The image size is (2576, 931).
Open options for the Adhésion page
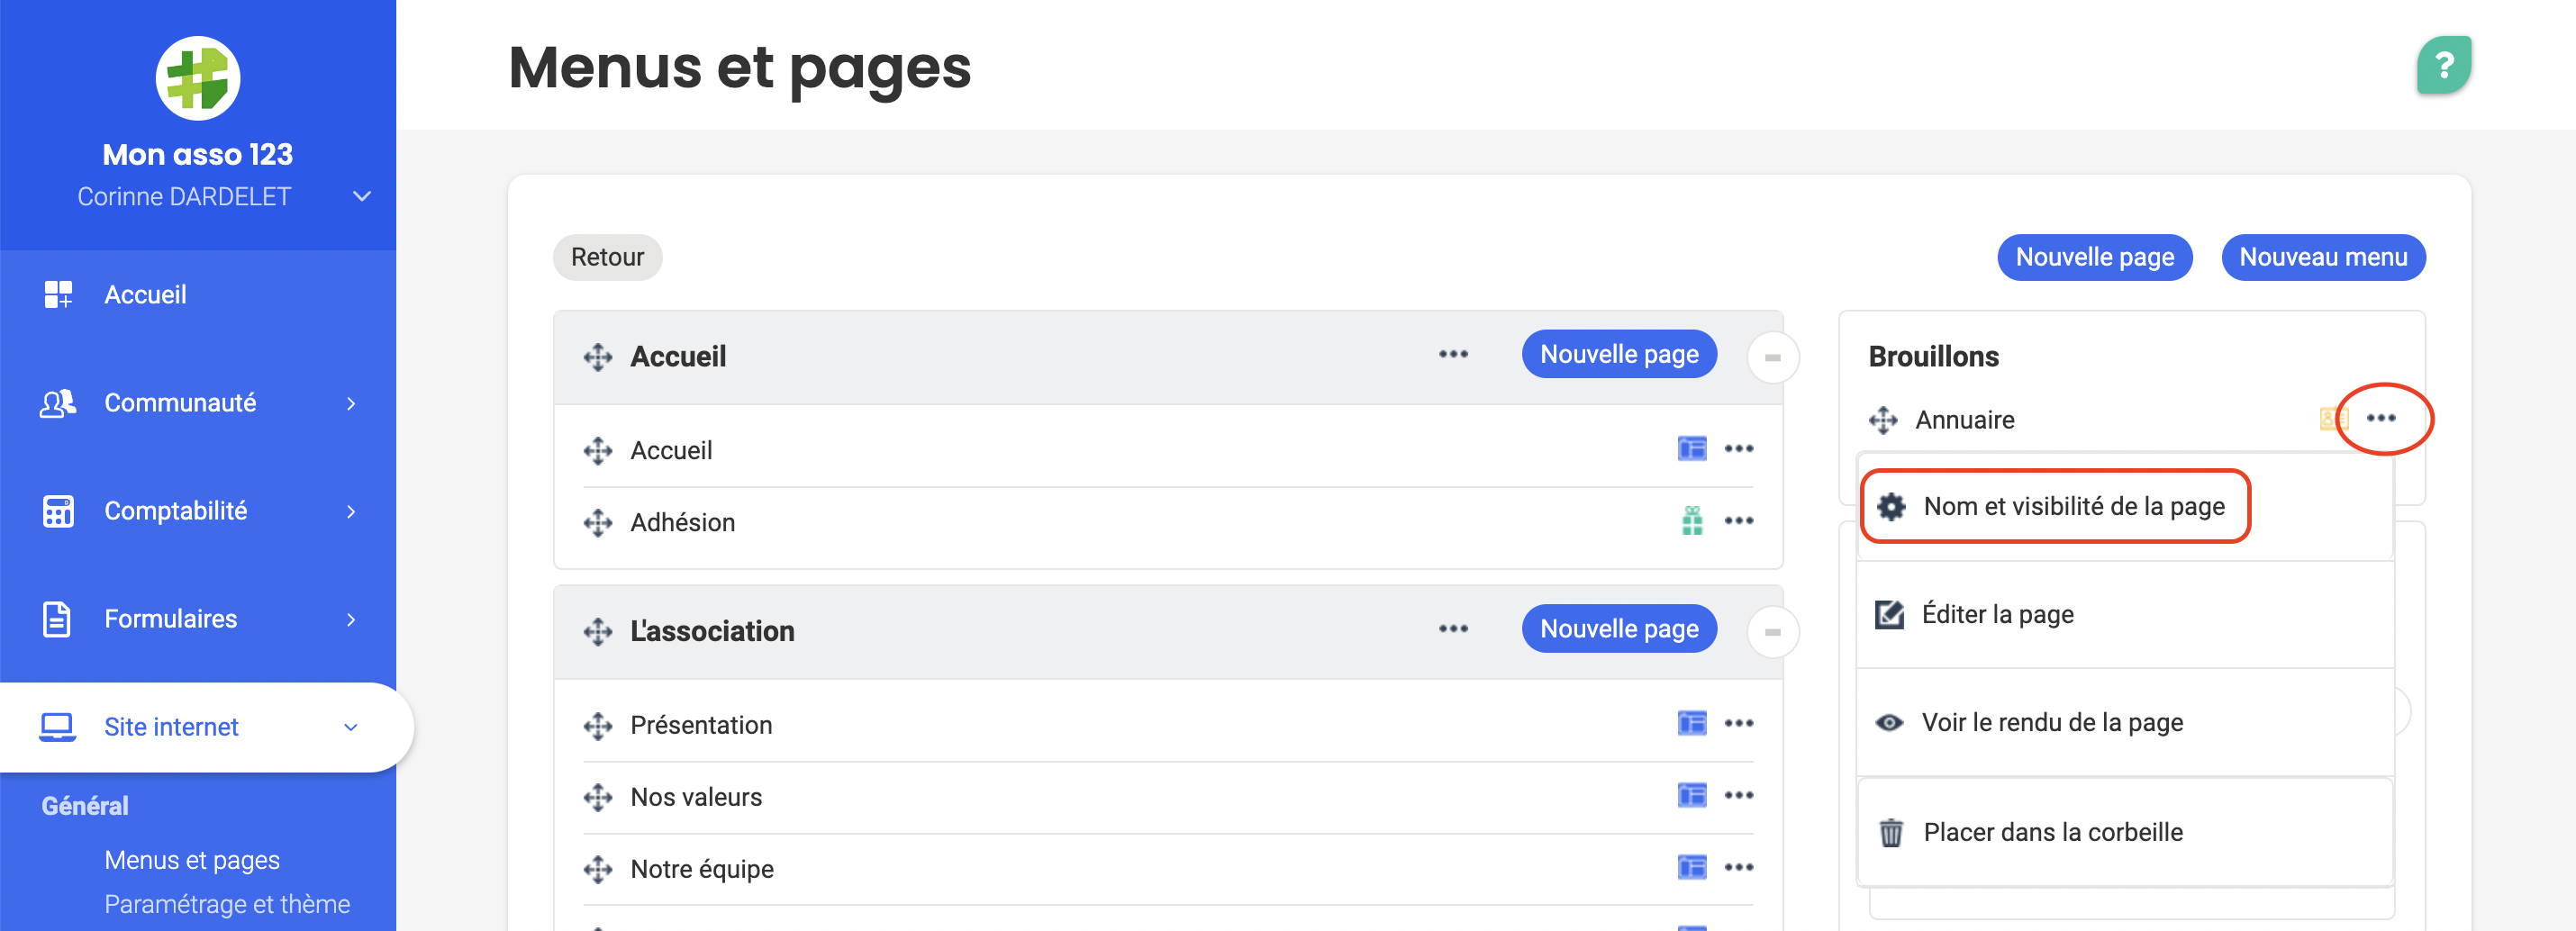click(1739, 521)
